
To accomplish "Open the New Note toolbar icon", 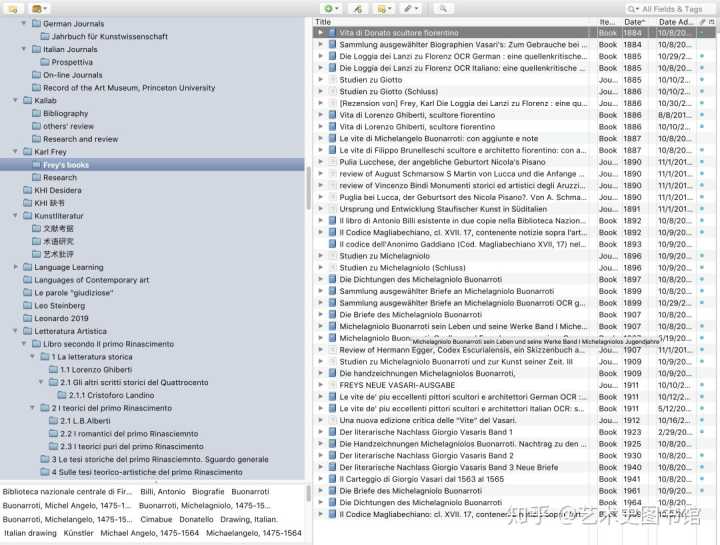I will [x=384, y=9].
